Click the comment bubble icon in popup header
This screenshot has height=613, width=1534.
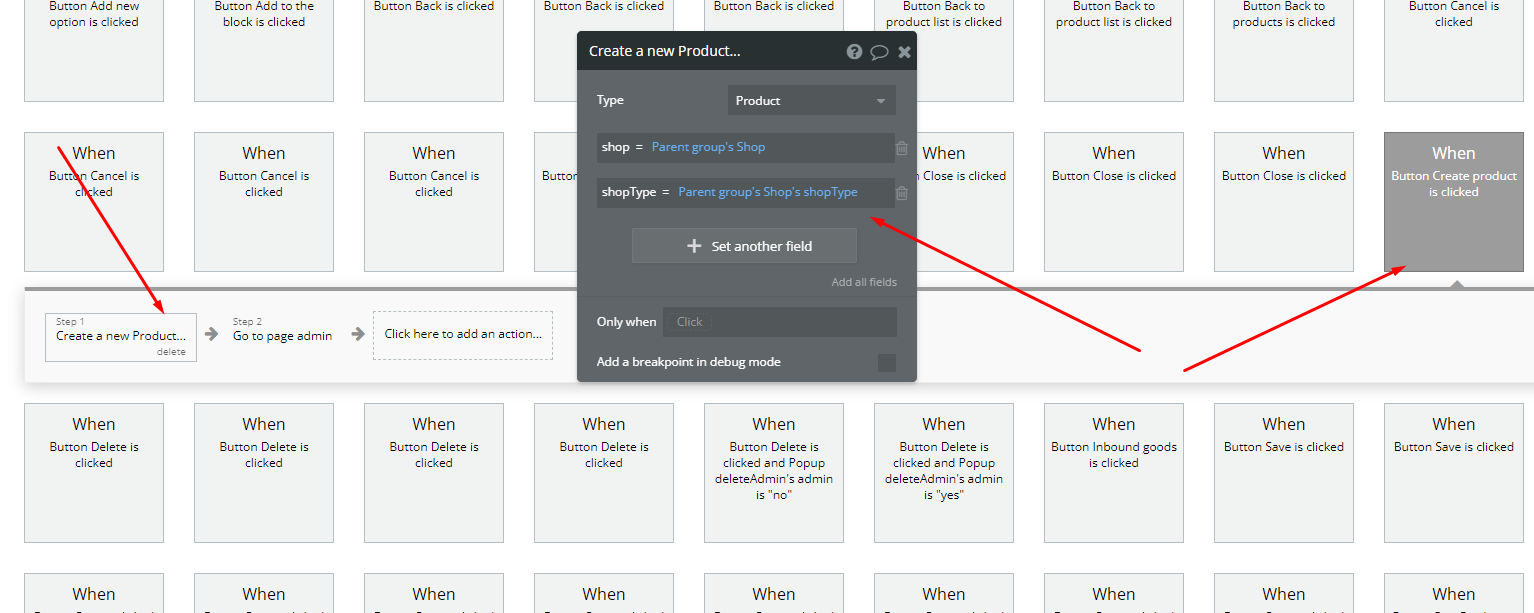pyautogui.click(x=879, y=51)
